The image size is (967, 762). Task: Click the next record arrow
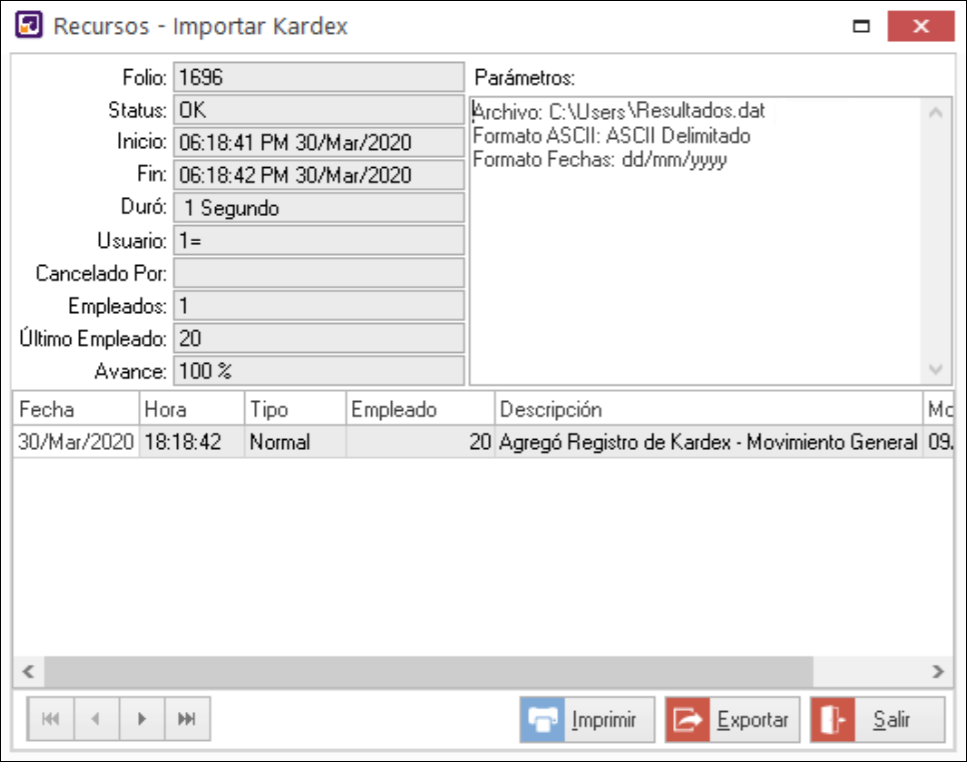coord(142,719)
